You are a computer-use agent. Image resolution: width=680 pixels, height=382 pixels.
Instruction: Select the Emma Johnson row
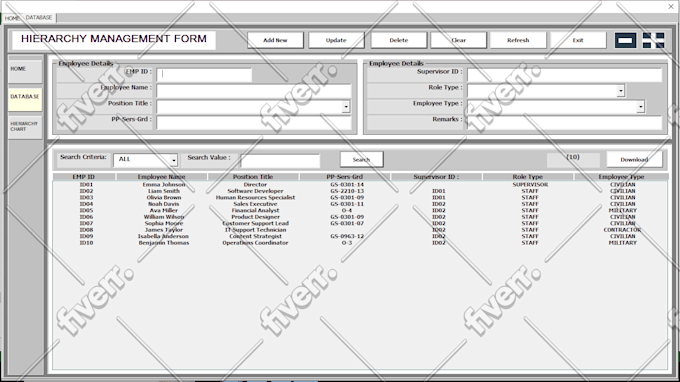[x=360, y=185]
